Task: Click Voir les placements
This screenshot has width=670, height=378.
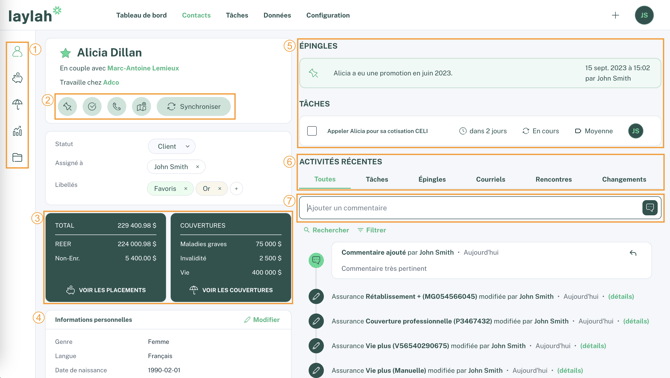Action: [x=106, y=290]
